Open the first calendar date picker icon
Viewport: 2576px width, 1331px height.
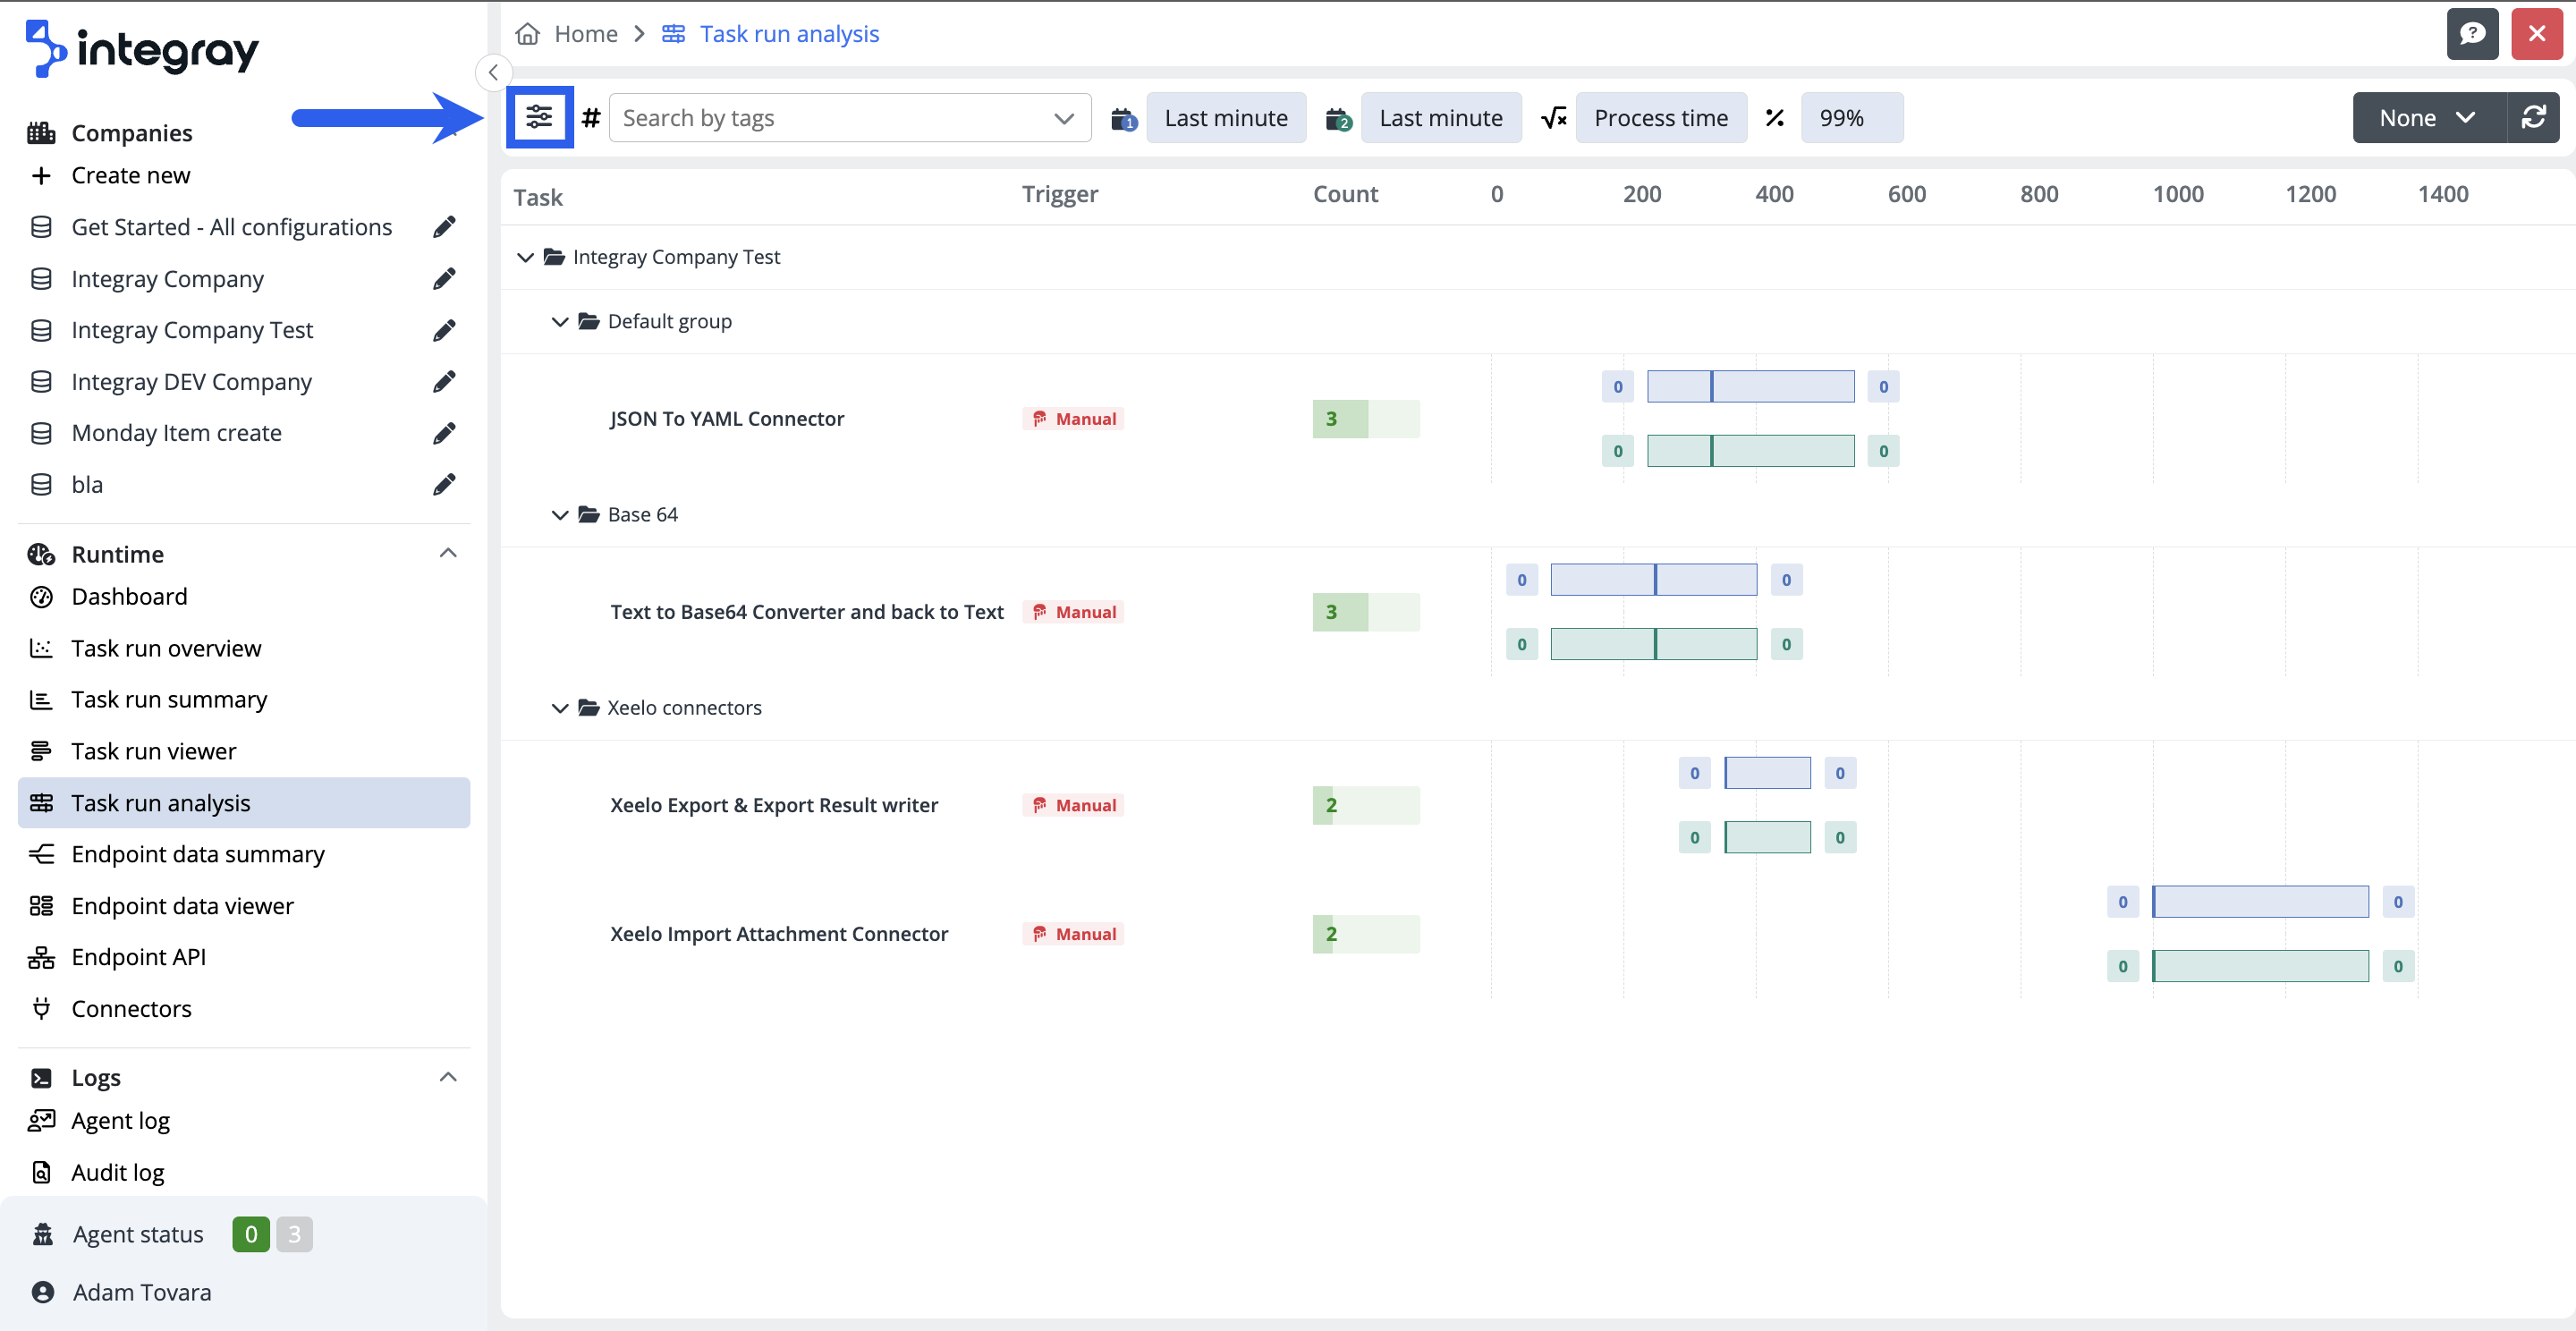point(1122,117)
